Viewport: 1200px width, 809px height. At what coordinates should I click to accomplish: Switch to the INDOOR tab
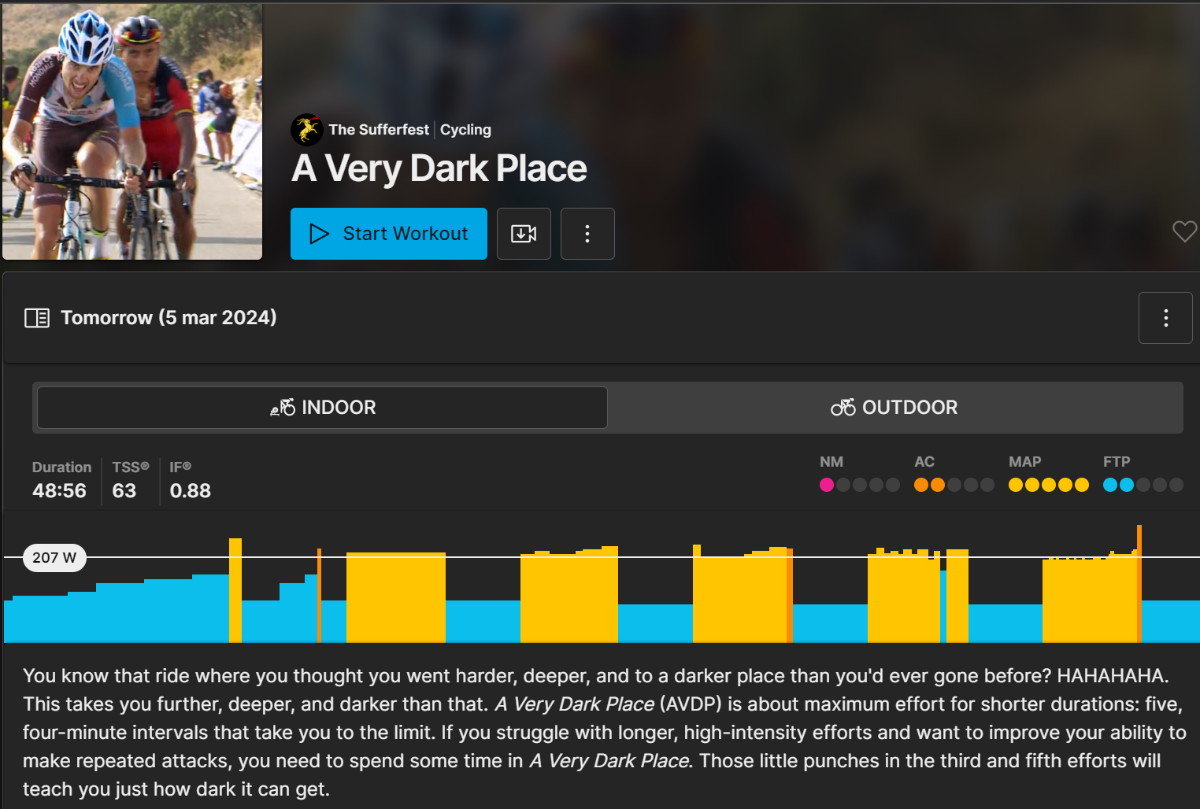click(x=322, y=407)
